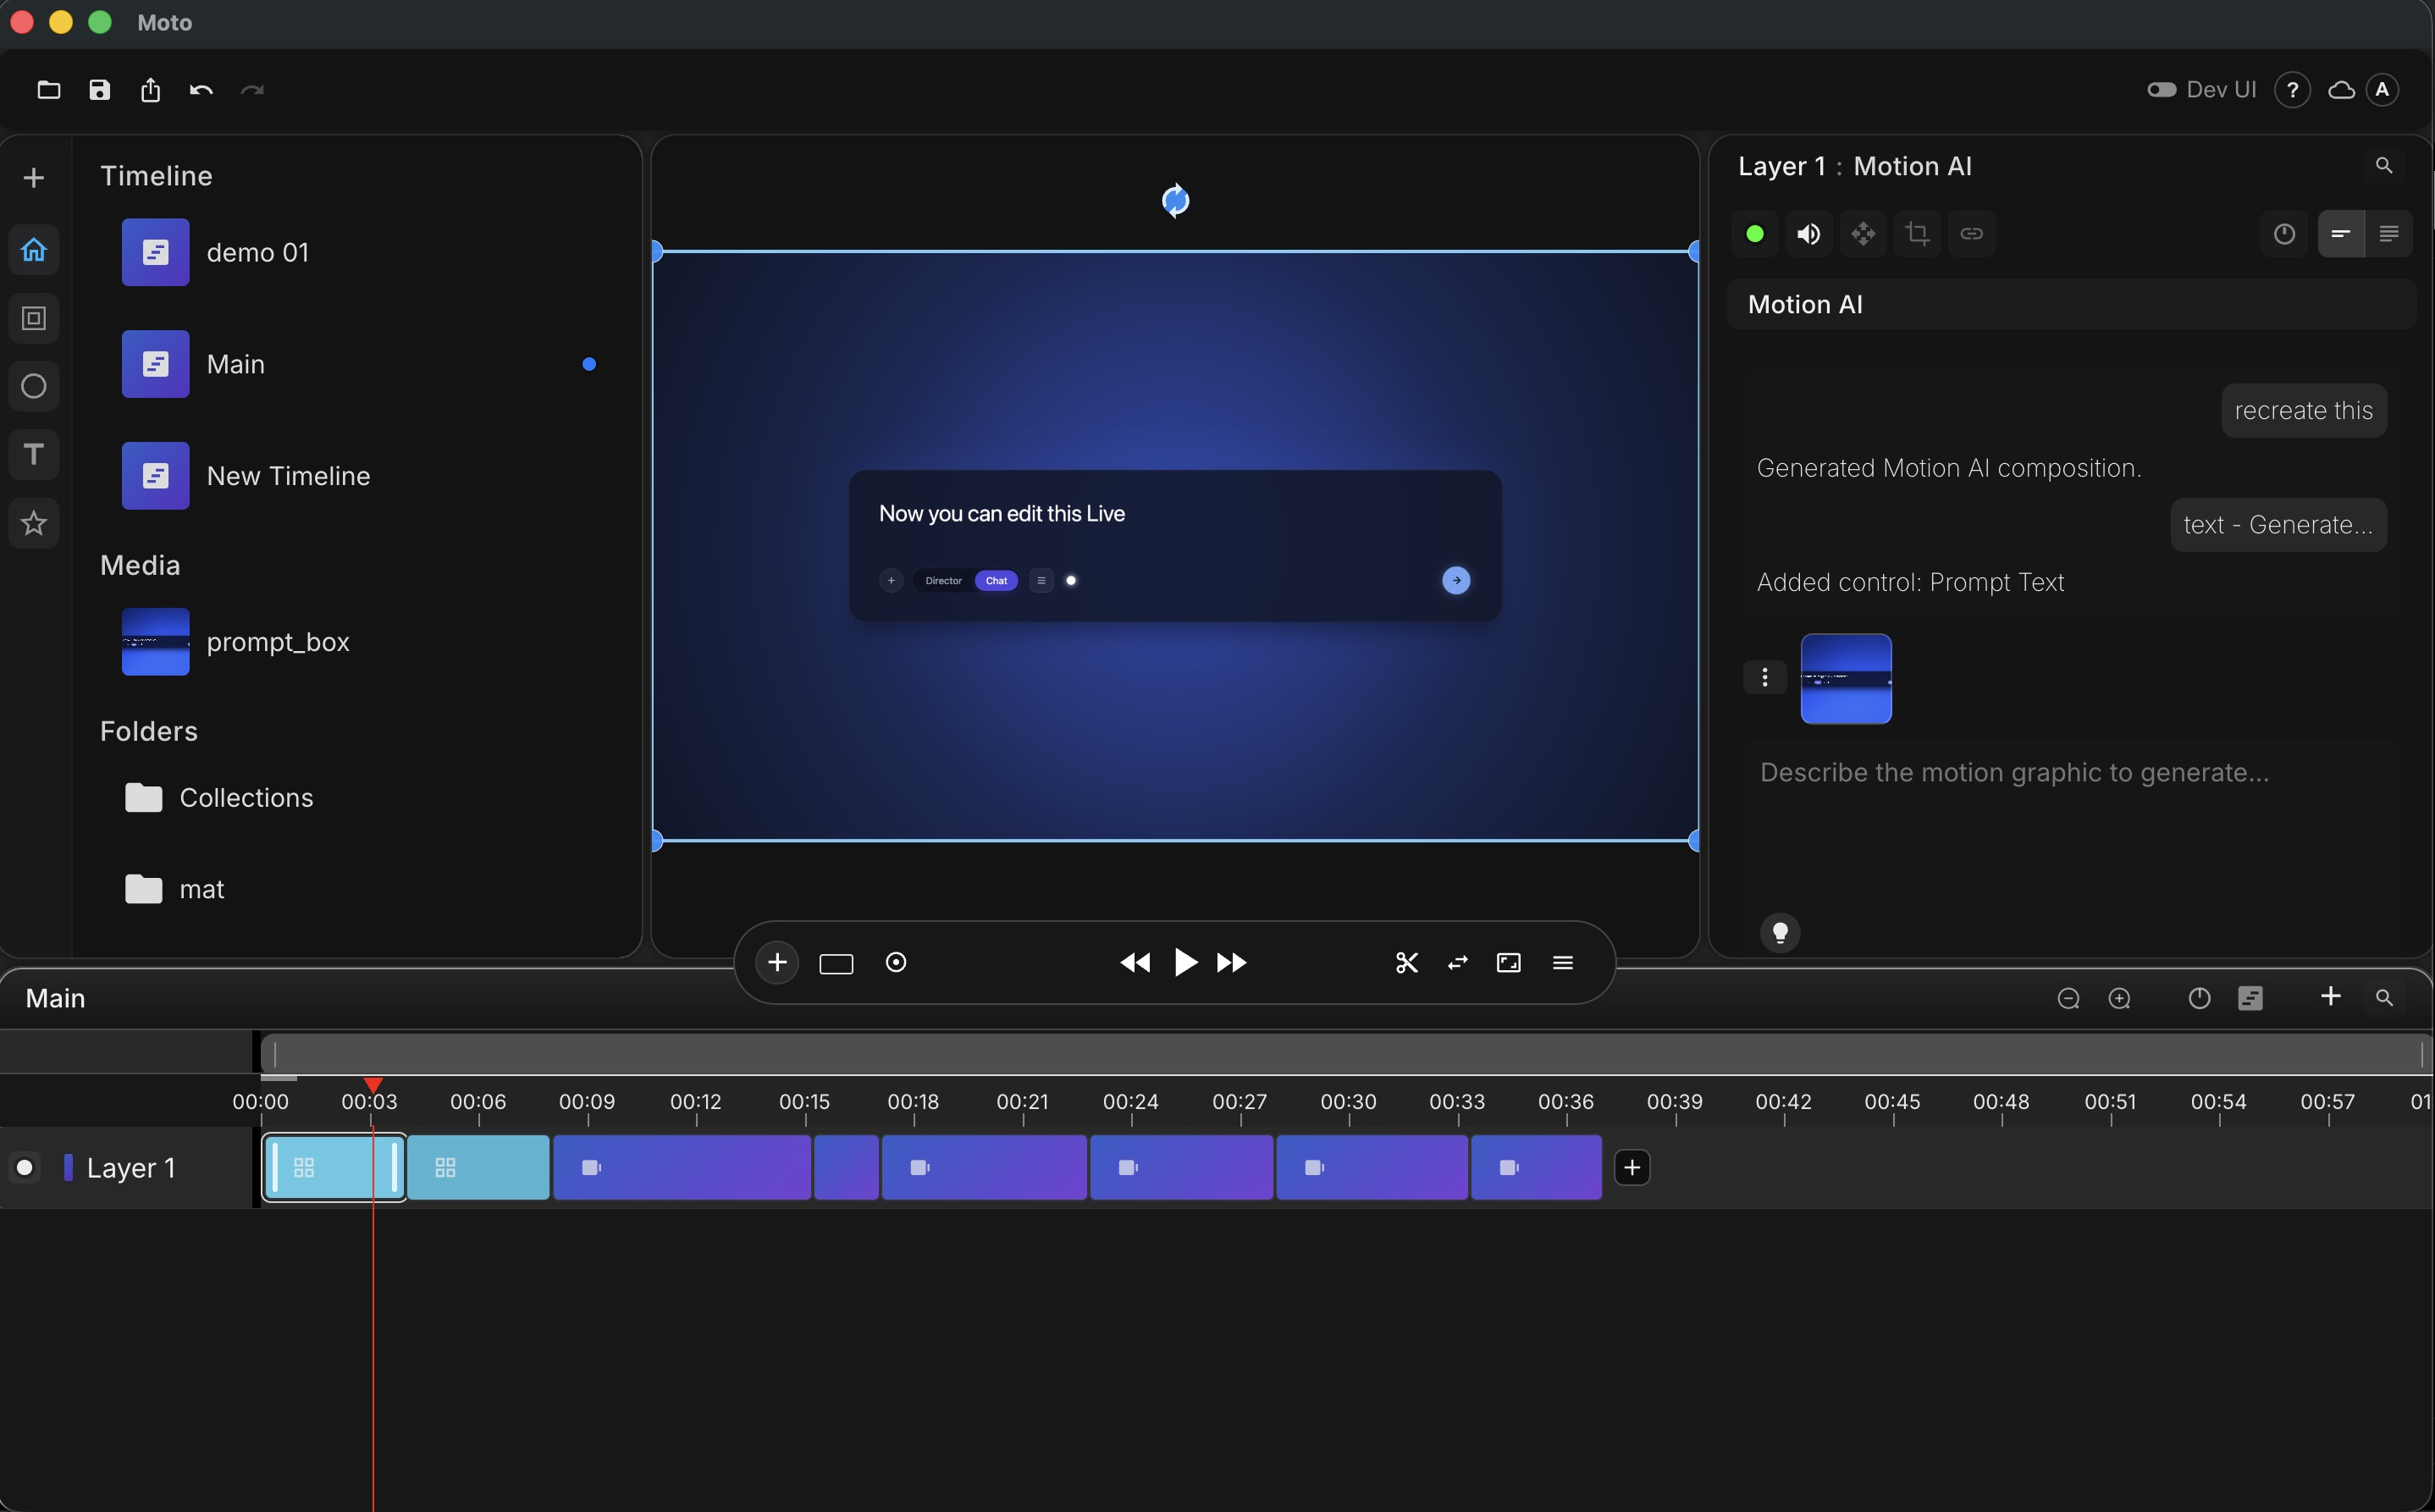2435x1512 pixels.
Task: Click the add plus button in playback bar
Action: [x=777, y=963]
